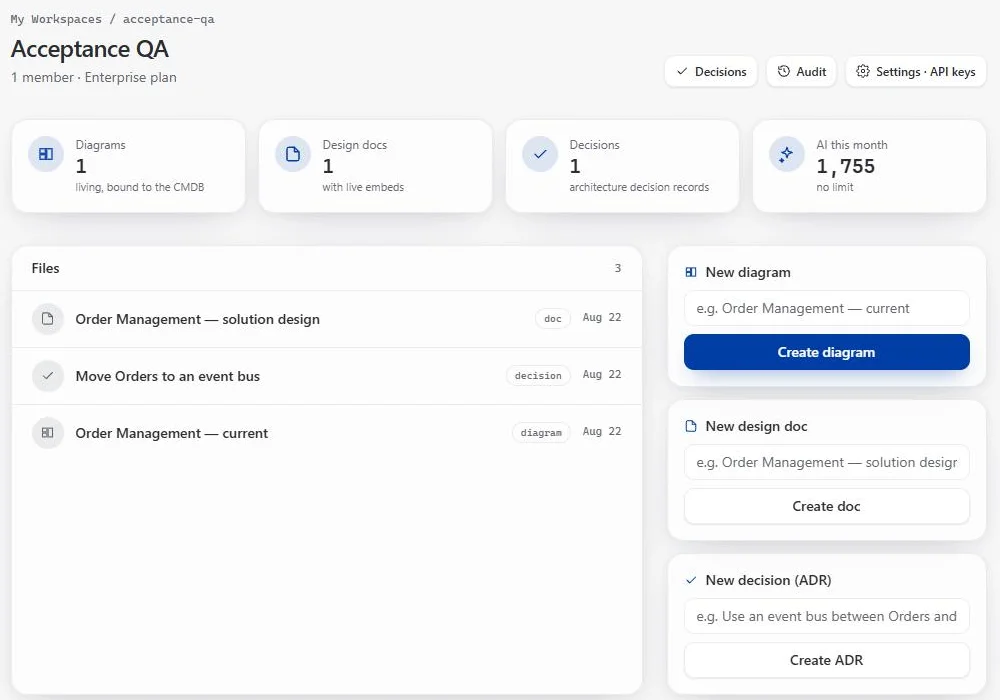Open Order Management — current diagram file
Screen dimensions: 1000x700
[x=327, y=433]
